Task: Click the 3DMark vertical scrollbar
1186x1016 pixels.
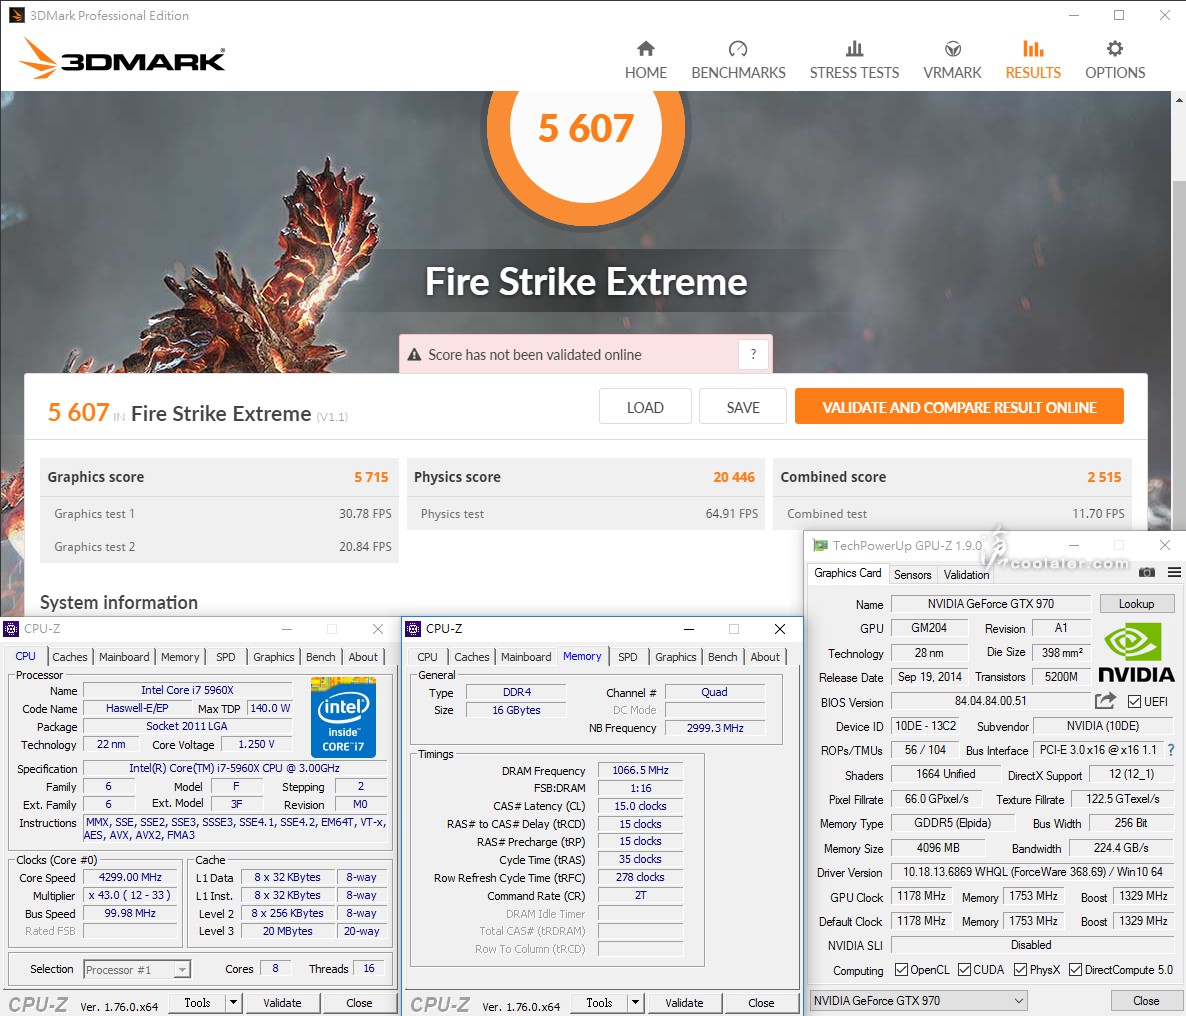Action: click(1179, 356)
